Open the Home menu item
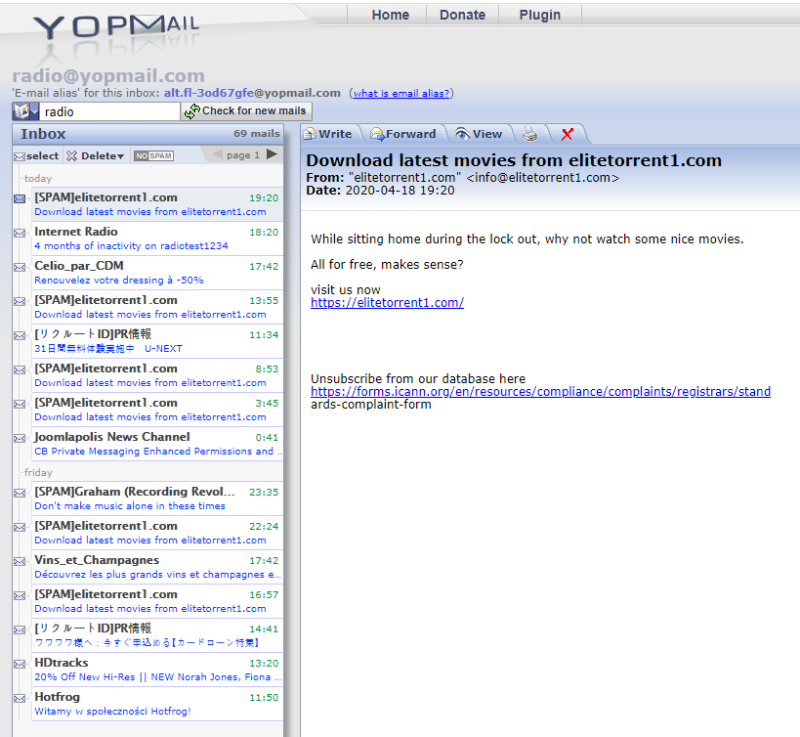This screenshot has width=800, height=737. pos(390,15)
